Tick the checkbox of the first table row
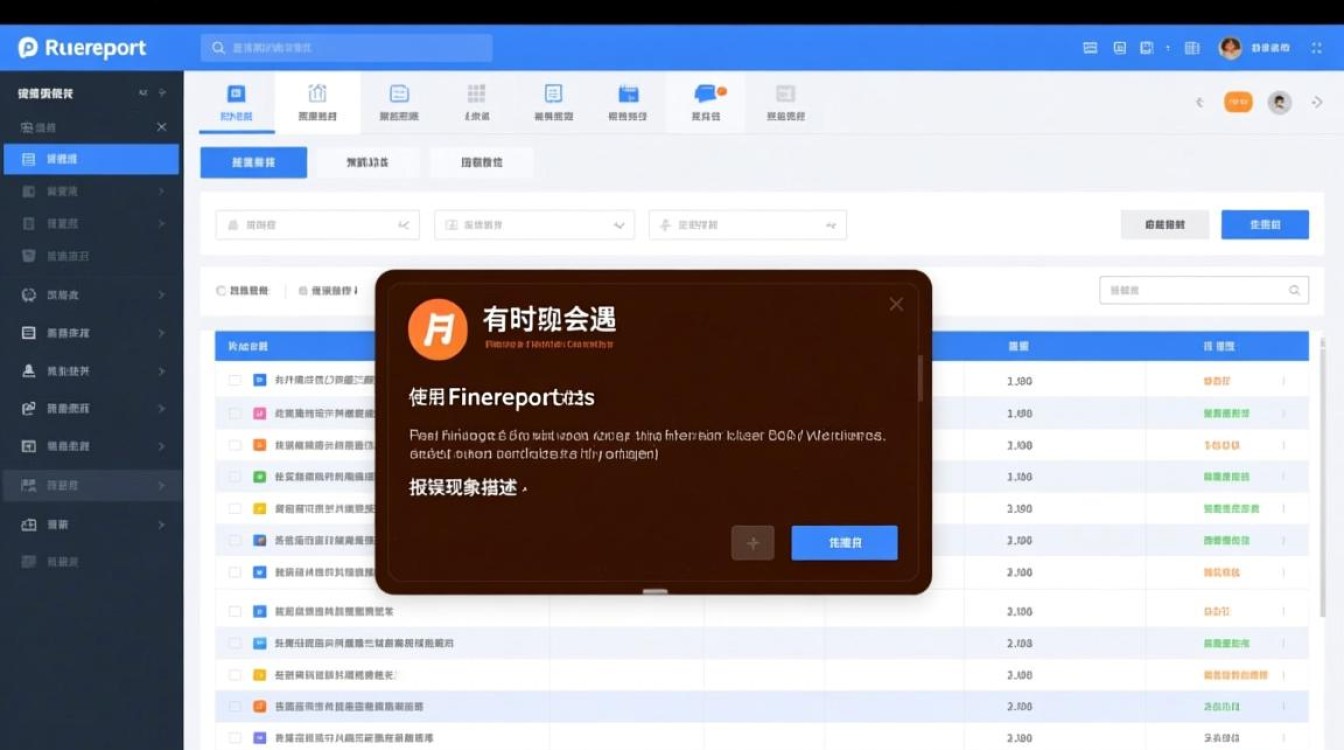 pos(235,381)
